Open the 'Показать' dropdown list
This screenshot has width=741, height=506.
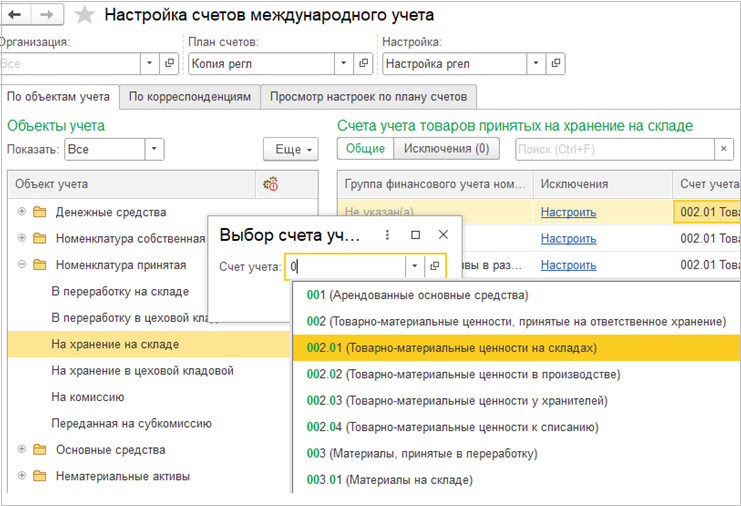click(154, 149)
